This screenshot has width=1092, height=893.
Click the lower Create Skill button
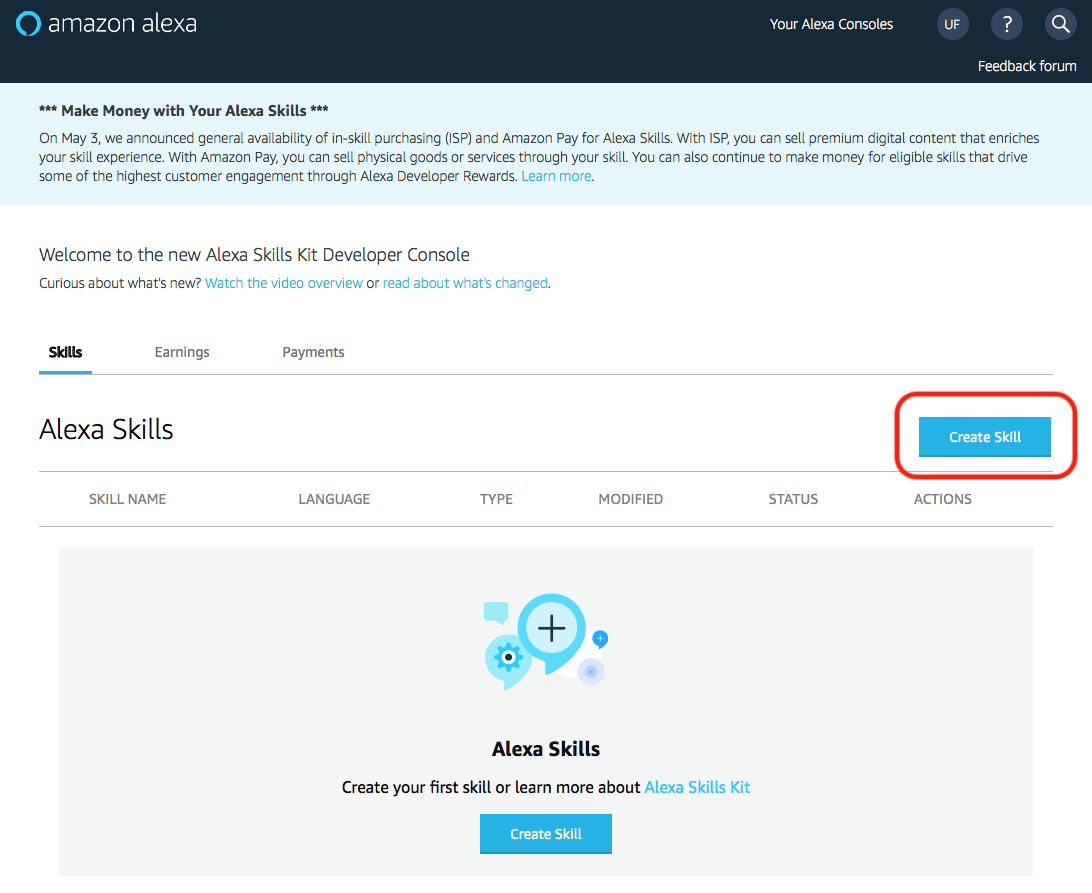pos(545,833)
